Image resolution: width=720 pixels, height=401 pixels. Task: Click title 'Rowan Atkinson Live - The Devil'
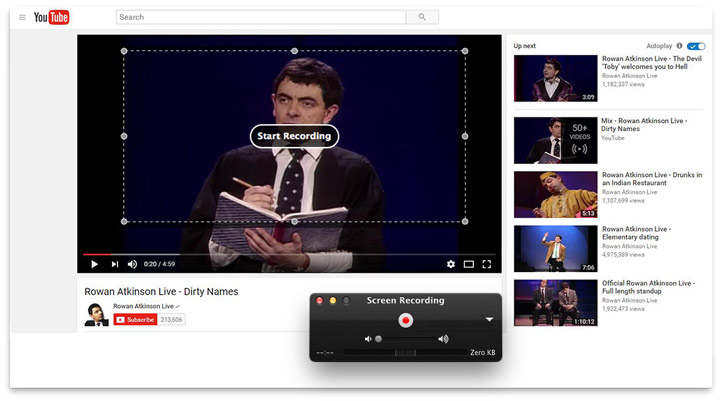(652, 62)
